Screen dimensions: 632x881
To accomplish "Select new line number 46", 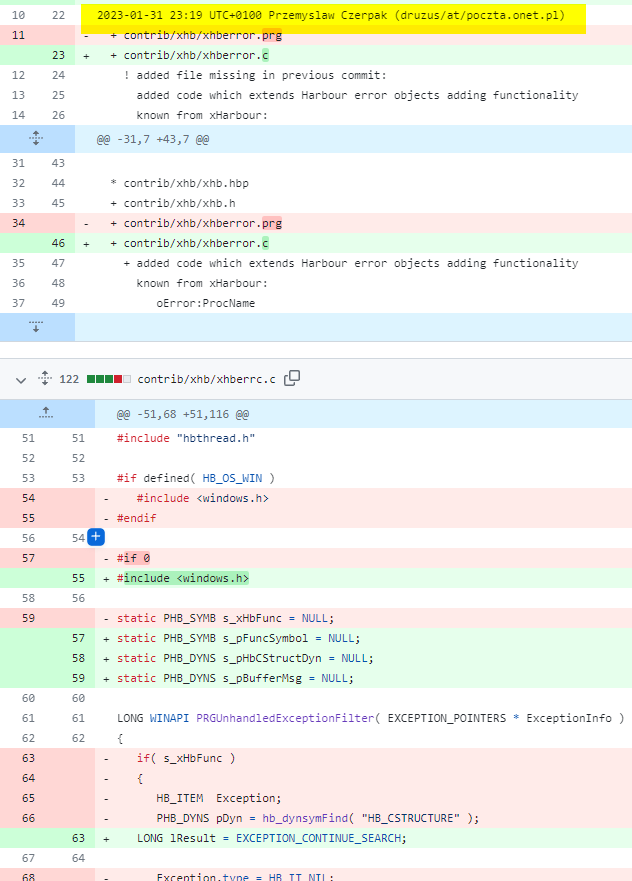I will point(57,243).
